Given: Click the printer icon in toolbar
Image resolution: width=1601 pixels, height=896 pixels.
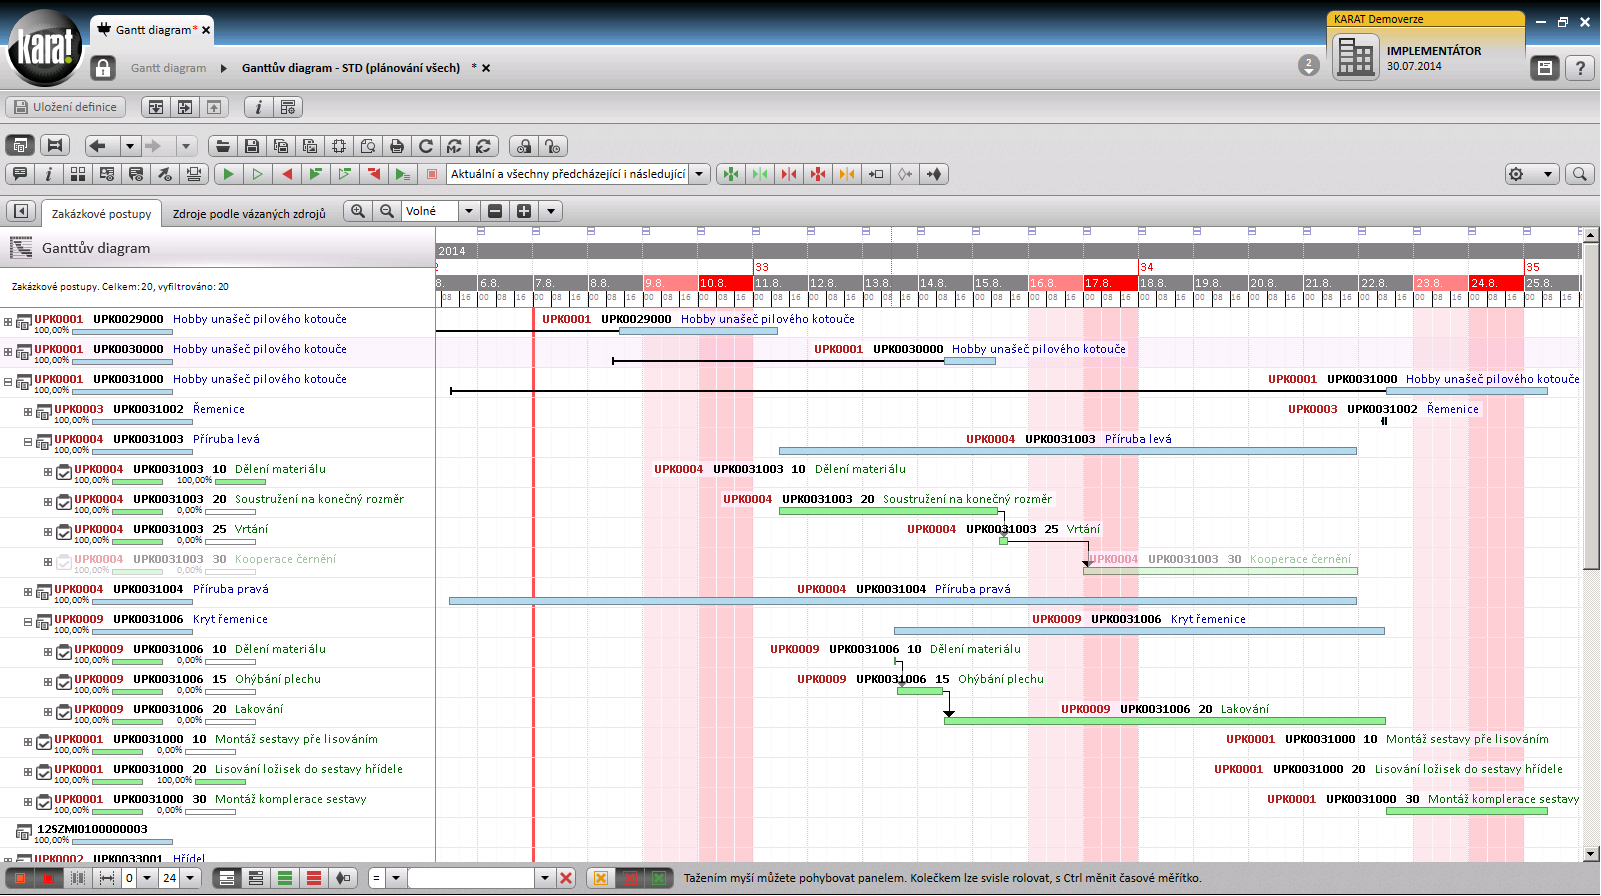Looking at the screenshot, I should tap(397, 146).
